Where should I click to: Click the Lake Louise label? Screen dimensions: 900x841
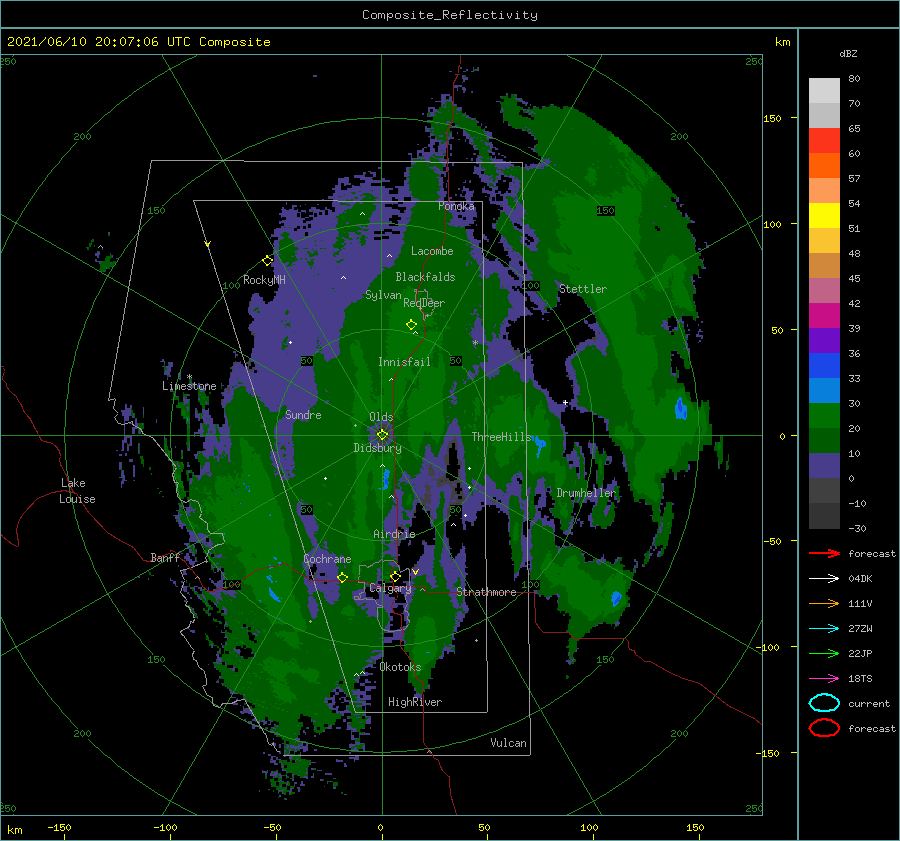pos(77,491)
